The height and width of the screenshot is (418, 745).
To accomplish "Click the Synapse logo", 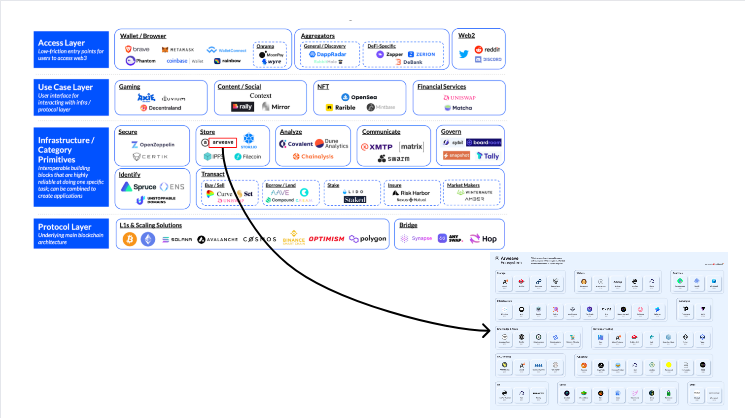I will point(416,238).
